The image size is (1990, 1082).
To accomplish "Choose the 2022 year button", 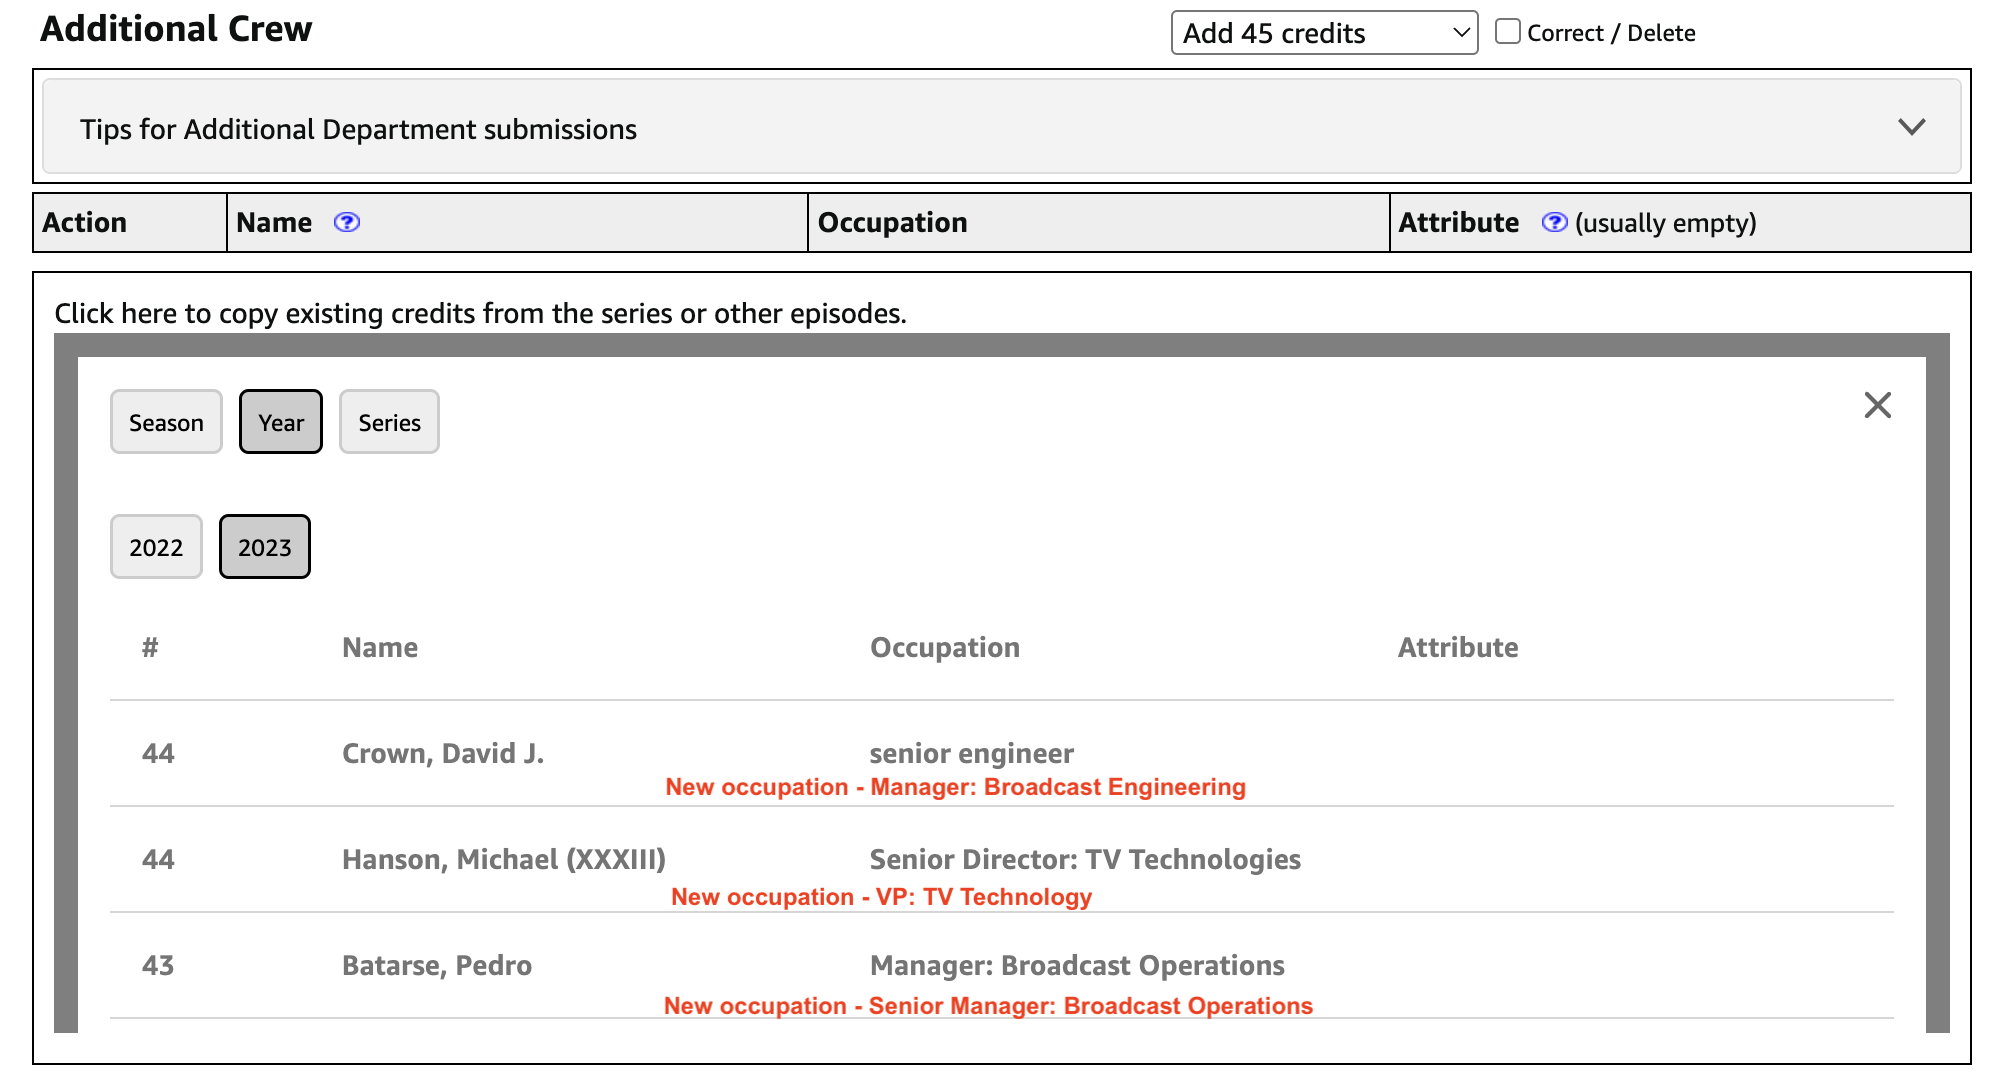I will (156, 547).
